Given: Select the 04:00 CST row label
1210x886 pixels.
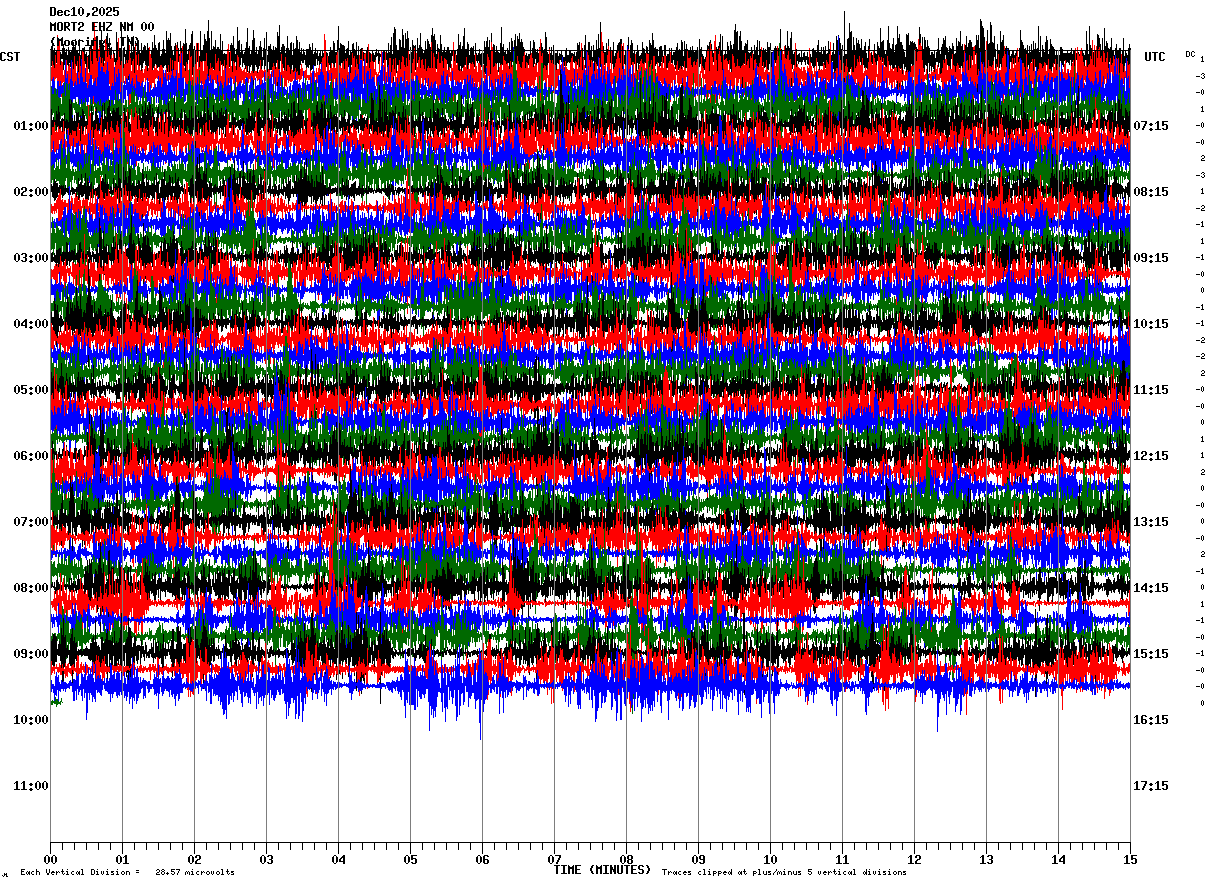Looking at the screenshot, I should pyautogui.click(x=31, y=324).
